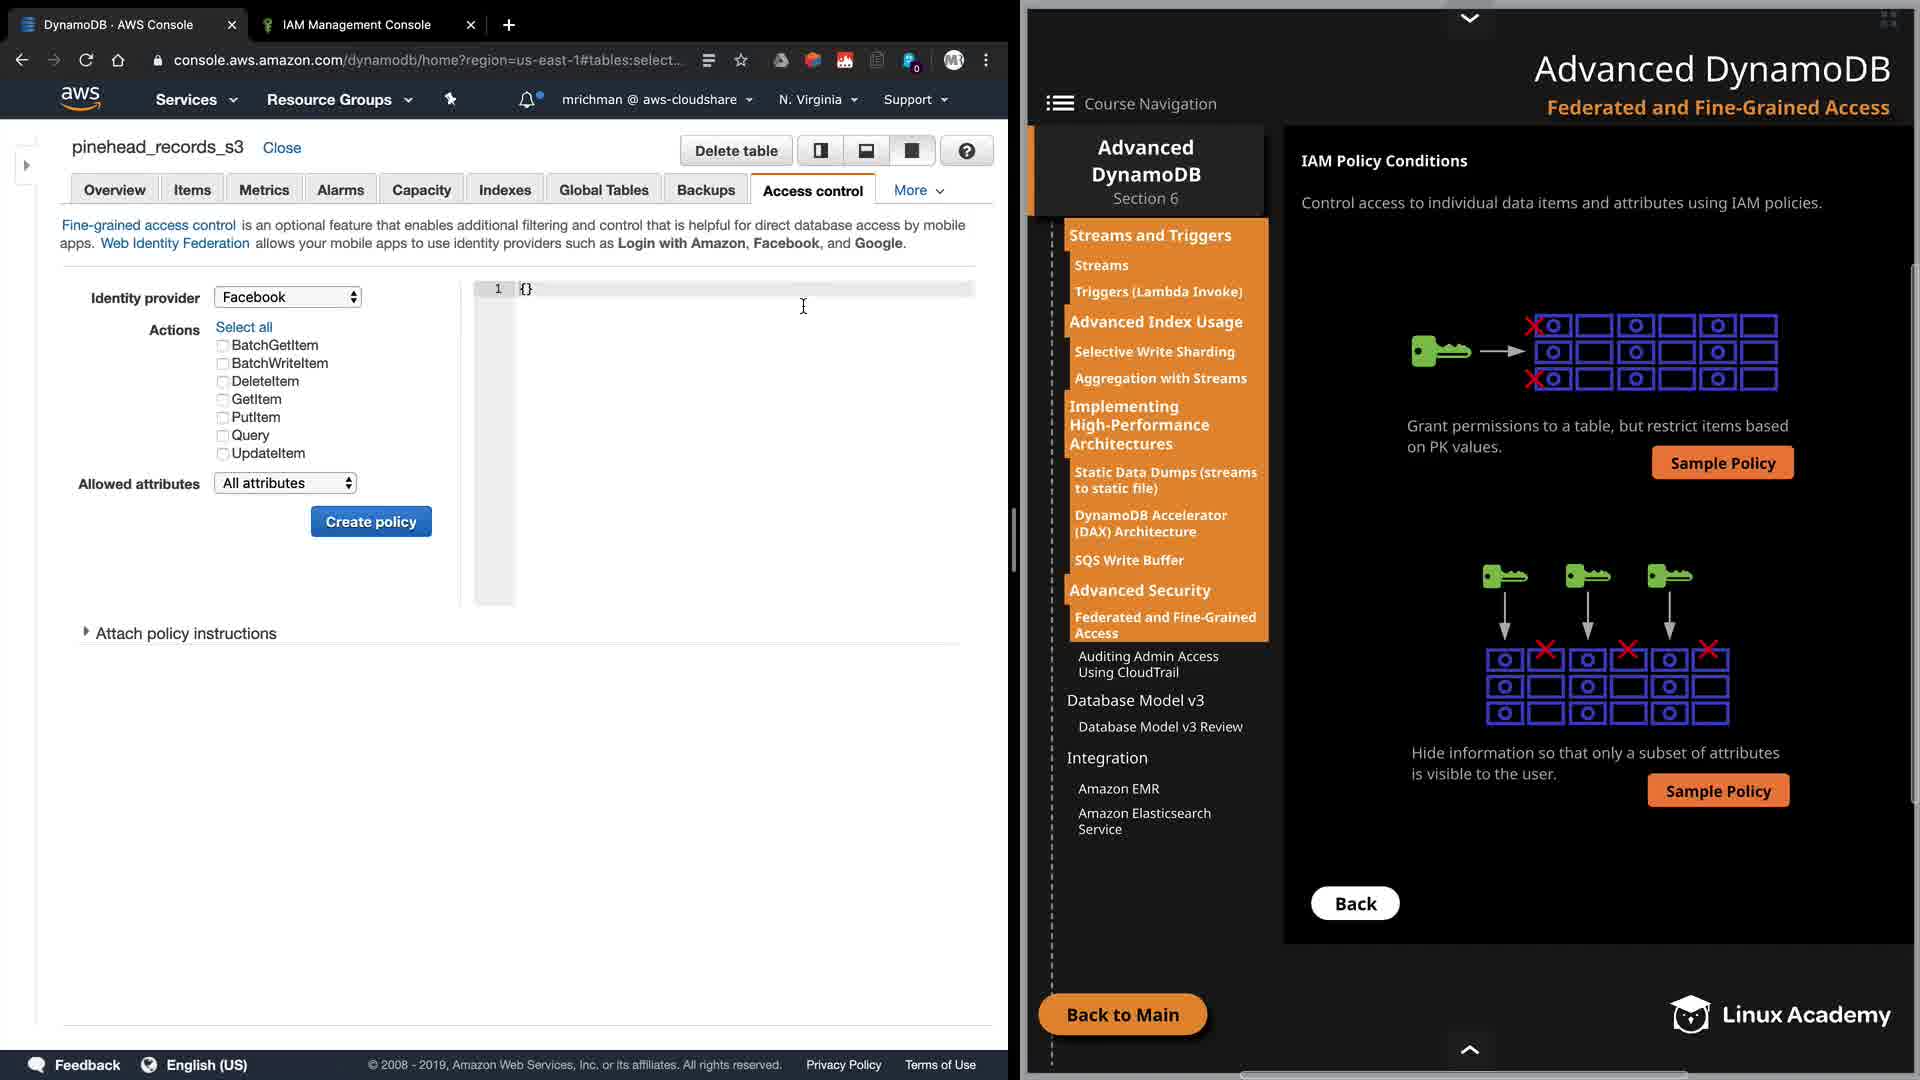Click the Select all actions link

244,327
